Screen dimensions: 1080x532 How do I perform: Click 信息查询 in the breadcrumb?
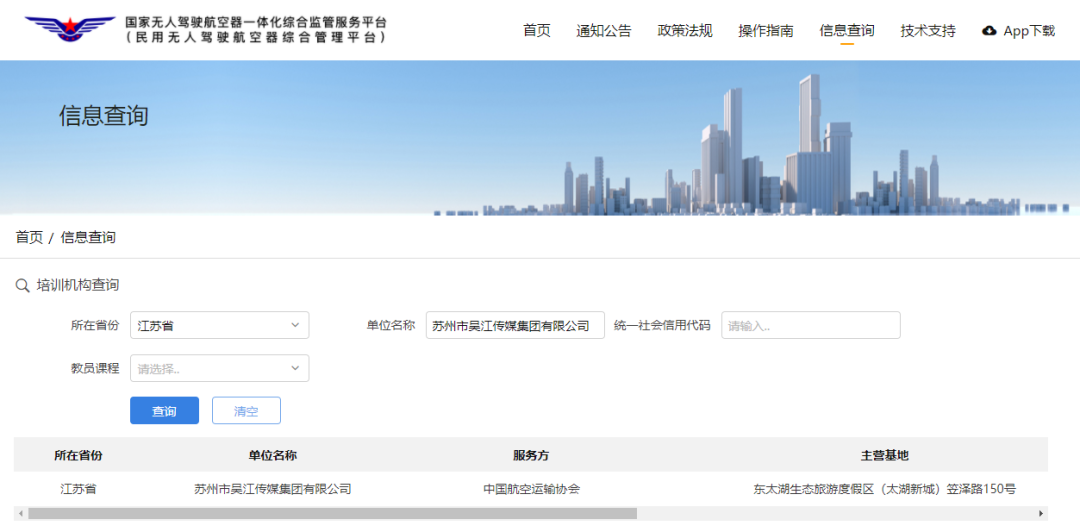click(x=88, y=238)
